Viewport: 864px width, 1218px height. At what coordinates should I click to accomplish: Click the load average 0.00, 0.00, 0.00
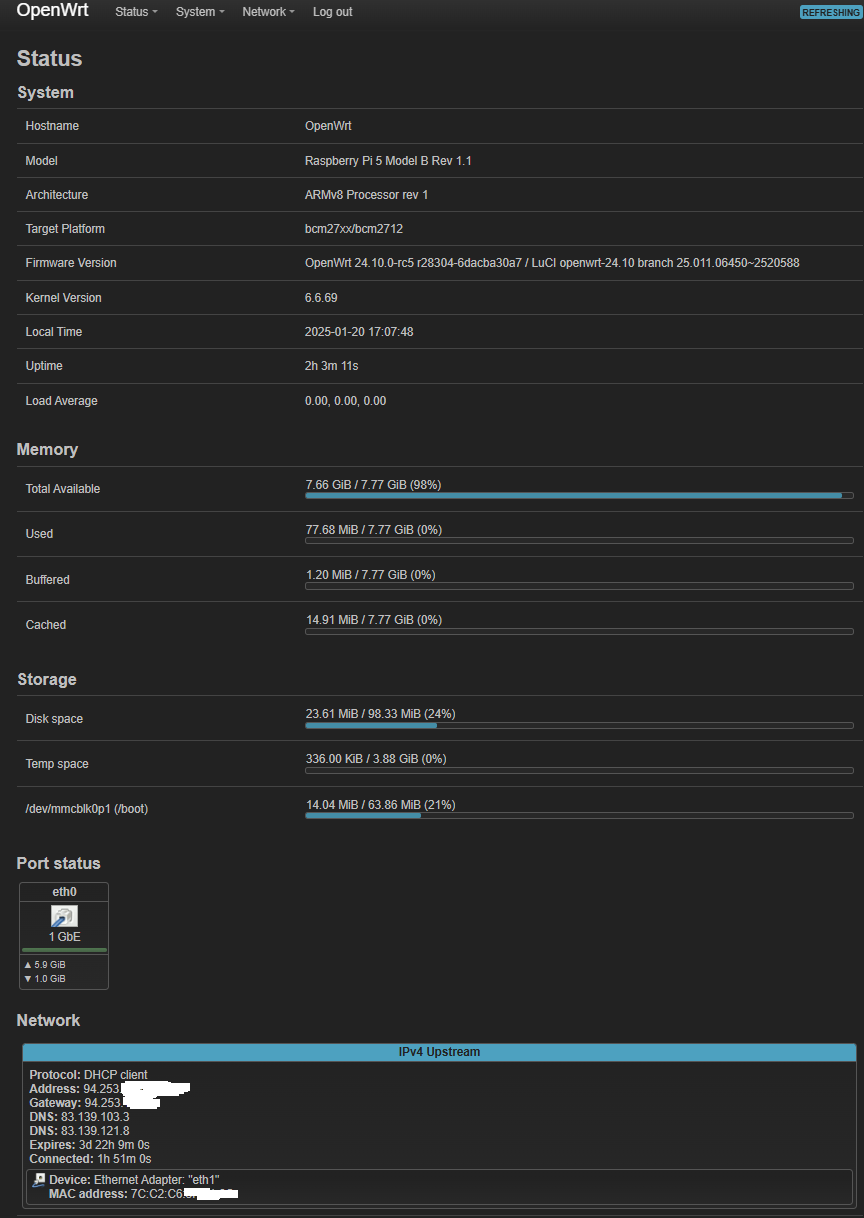pyautogui.click(x=345, y=401)
